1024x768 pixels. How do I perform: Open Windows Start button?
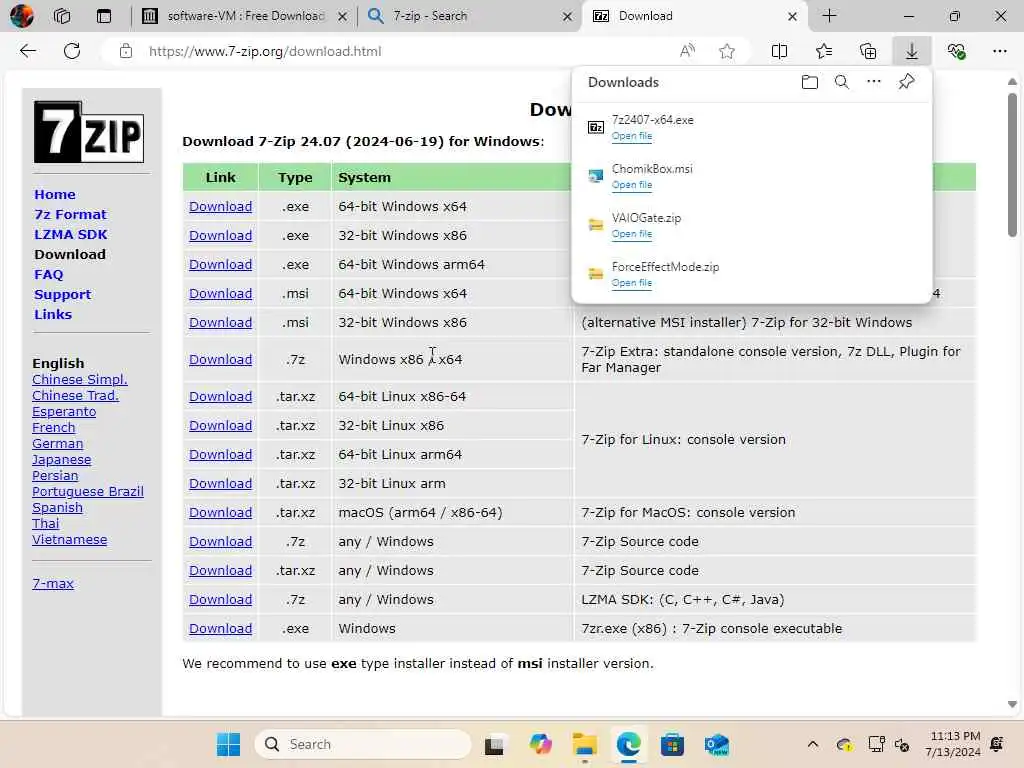click(229, 744)
